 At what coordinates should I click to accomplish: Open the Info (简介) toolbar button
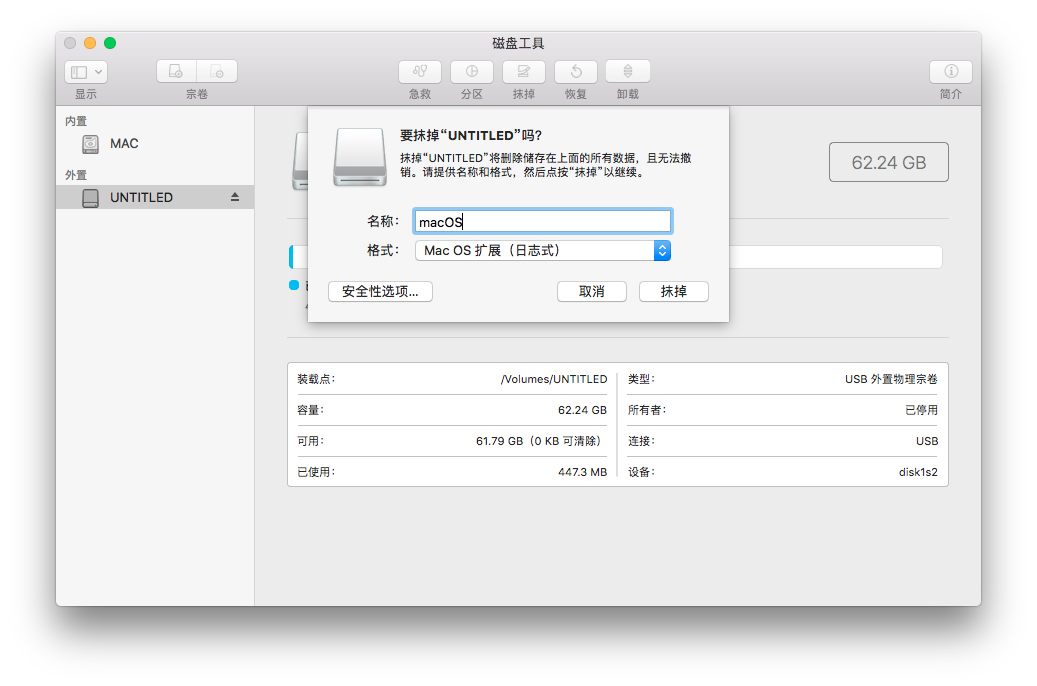(950, 71)
